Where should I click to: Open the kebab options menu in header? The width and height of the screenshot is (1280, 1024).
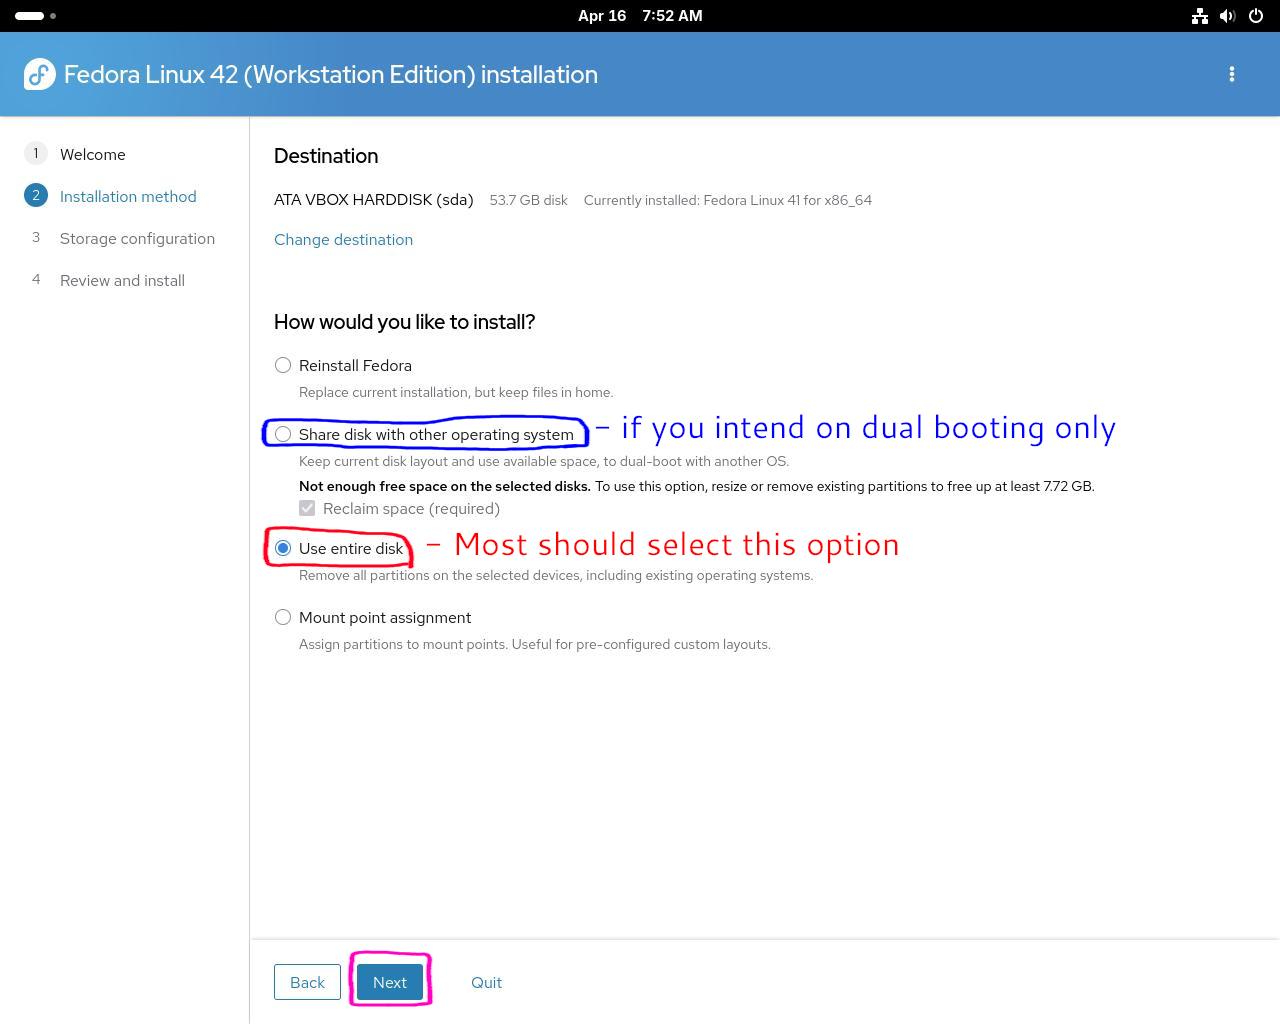point(1232,74)
